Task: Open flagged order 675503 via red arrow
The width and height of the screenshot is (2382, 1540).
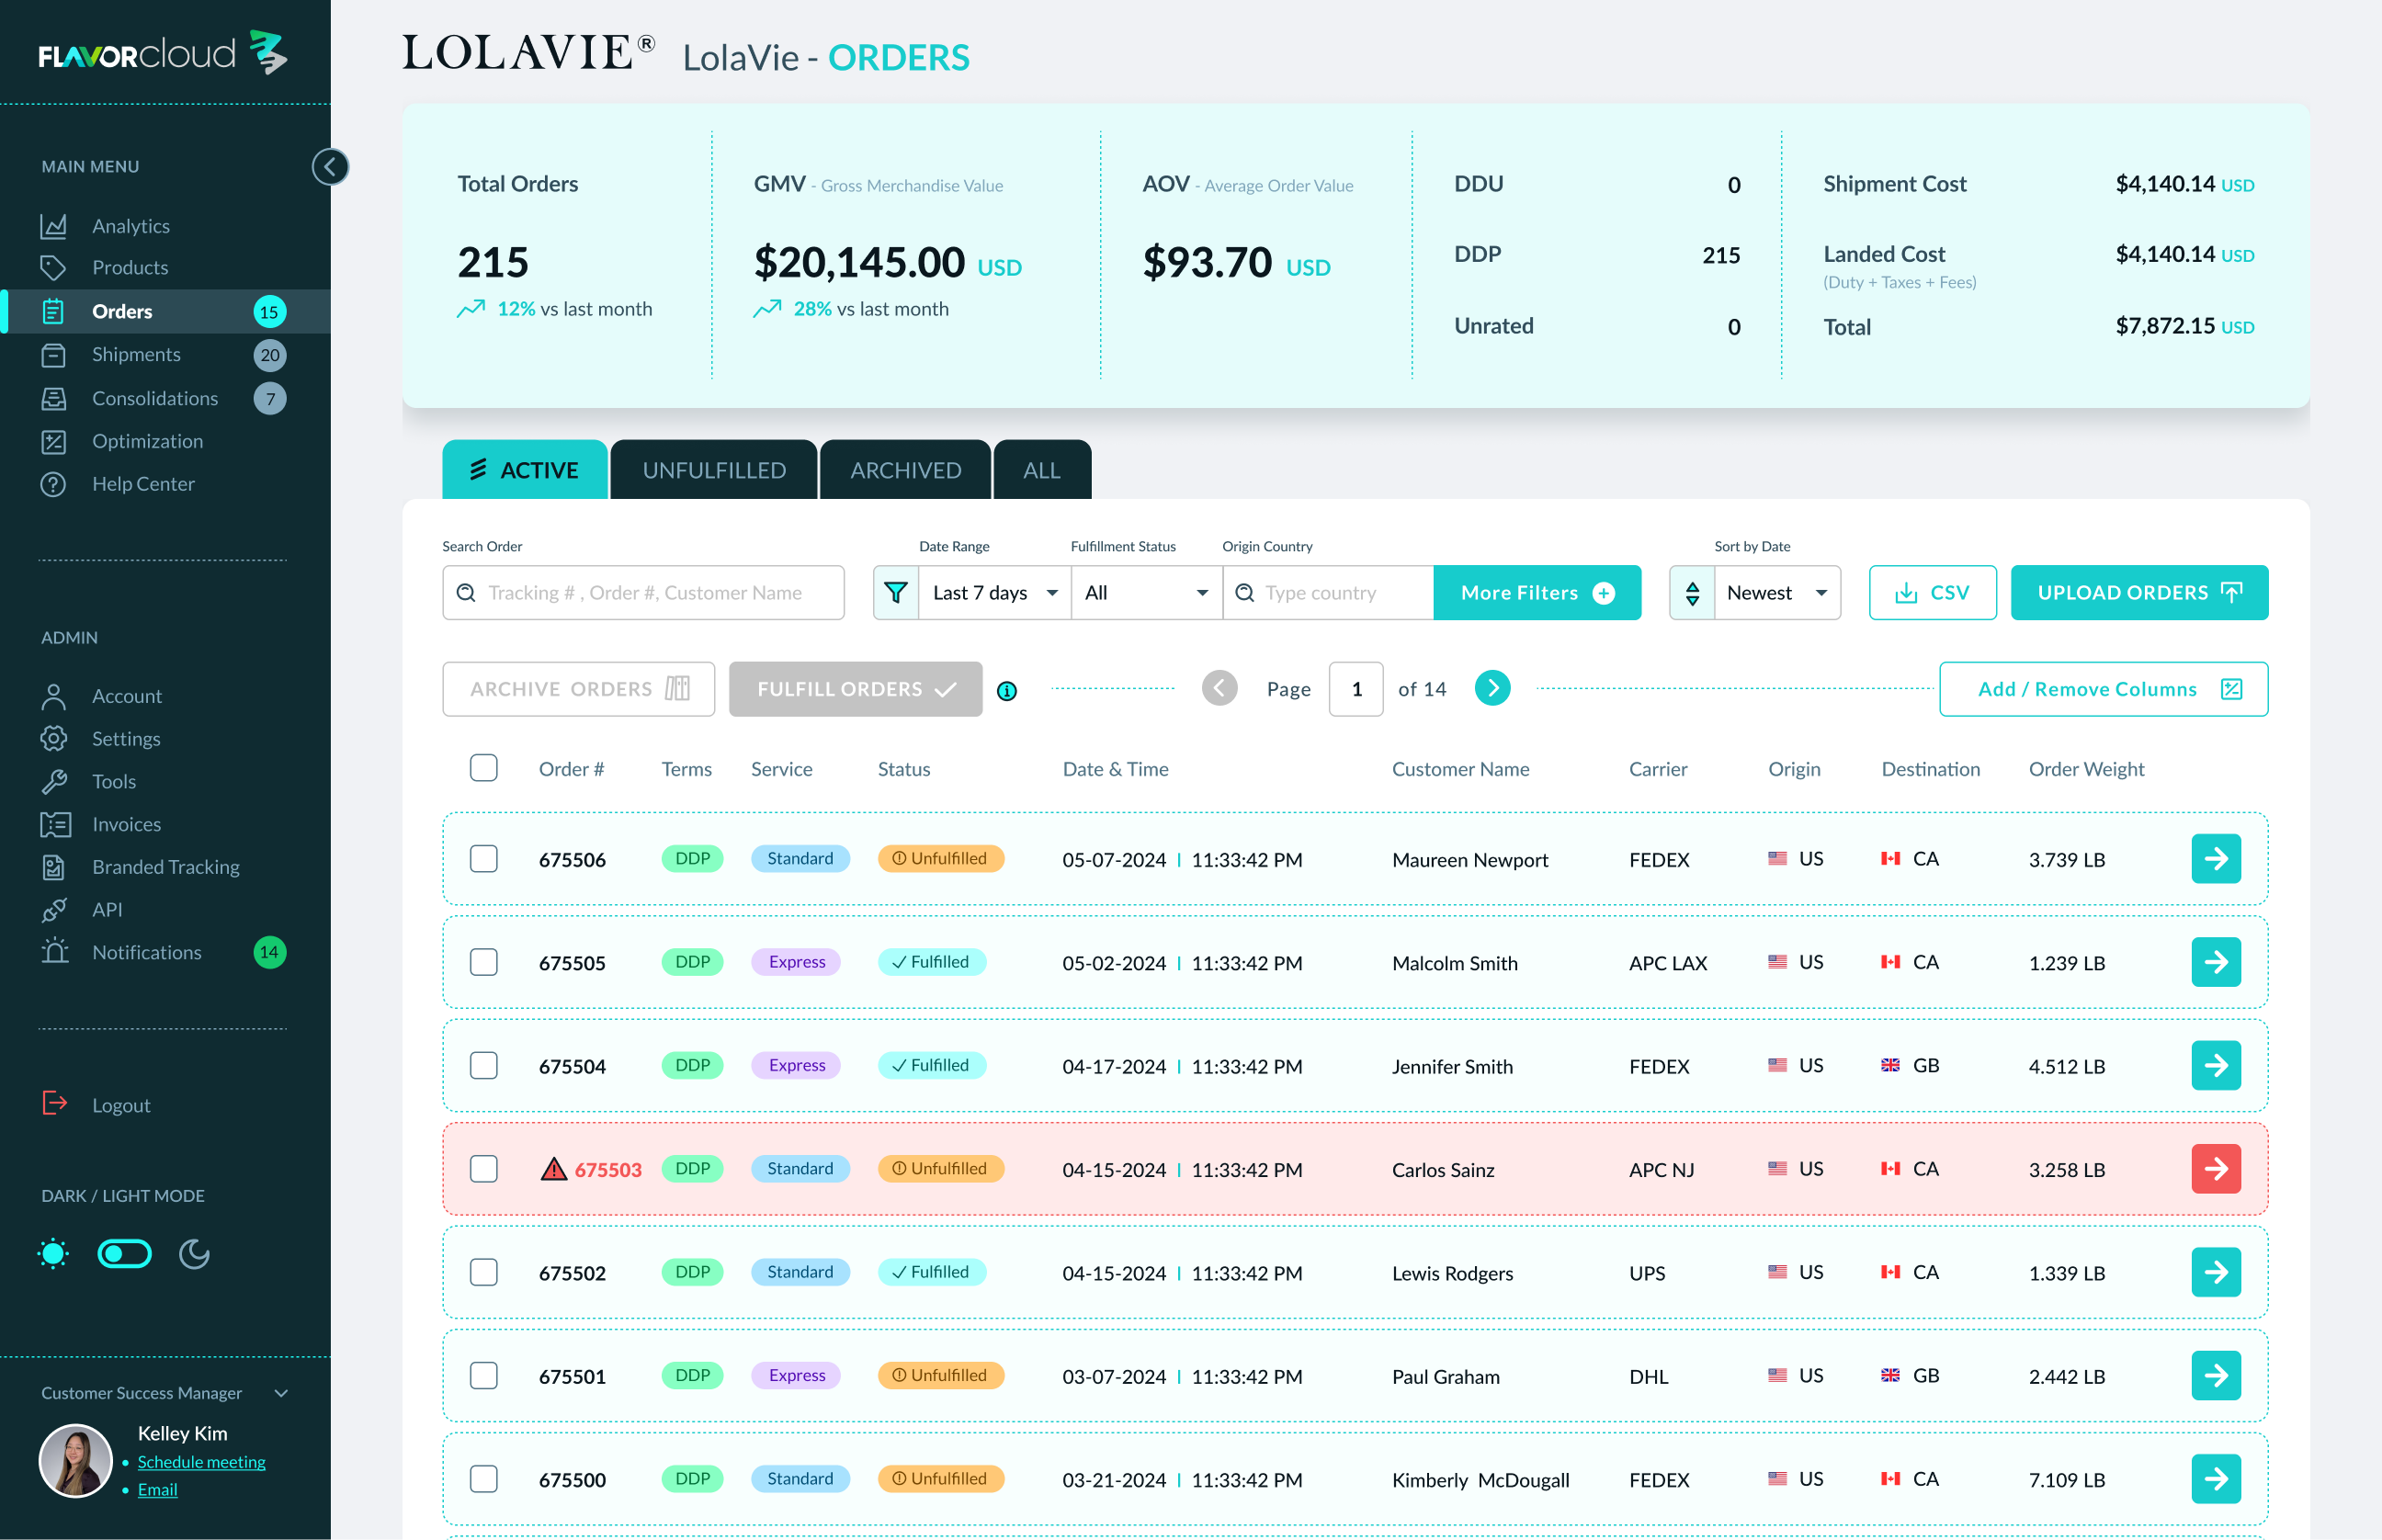Action: [x=2216, y=1169]
